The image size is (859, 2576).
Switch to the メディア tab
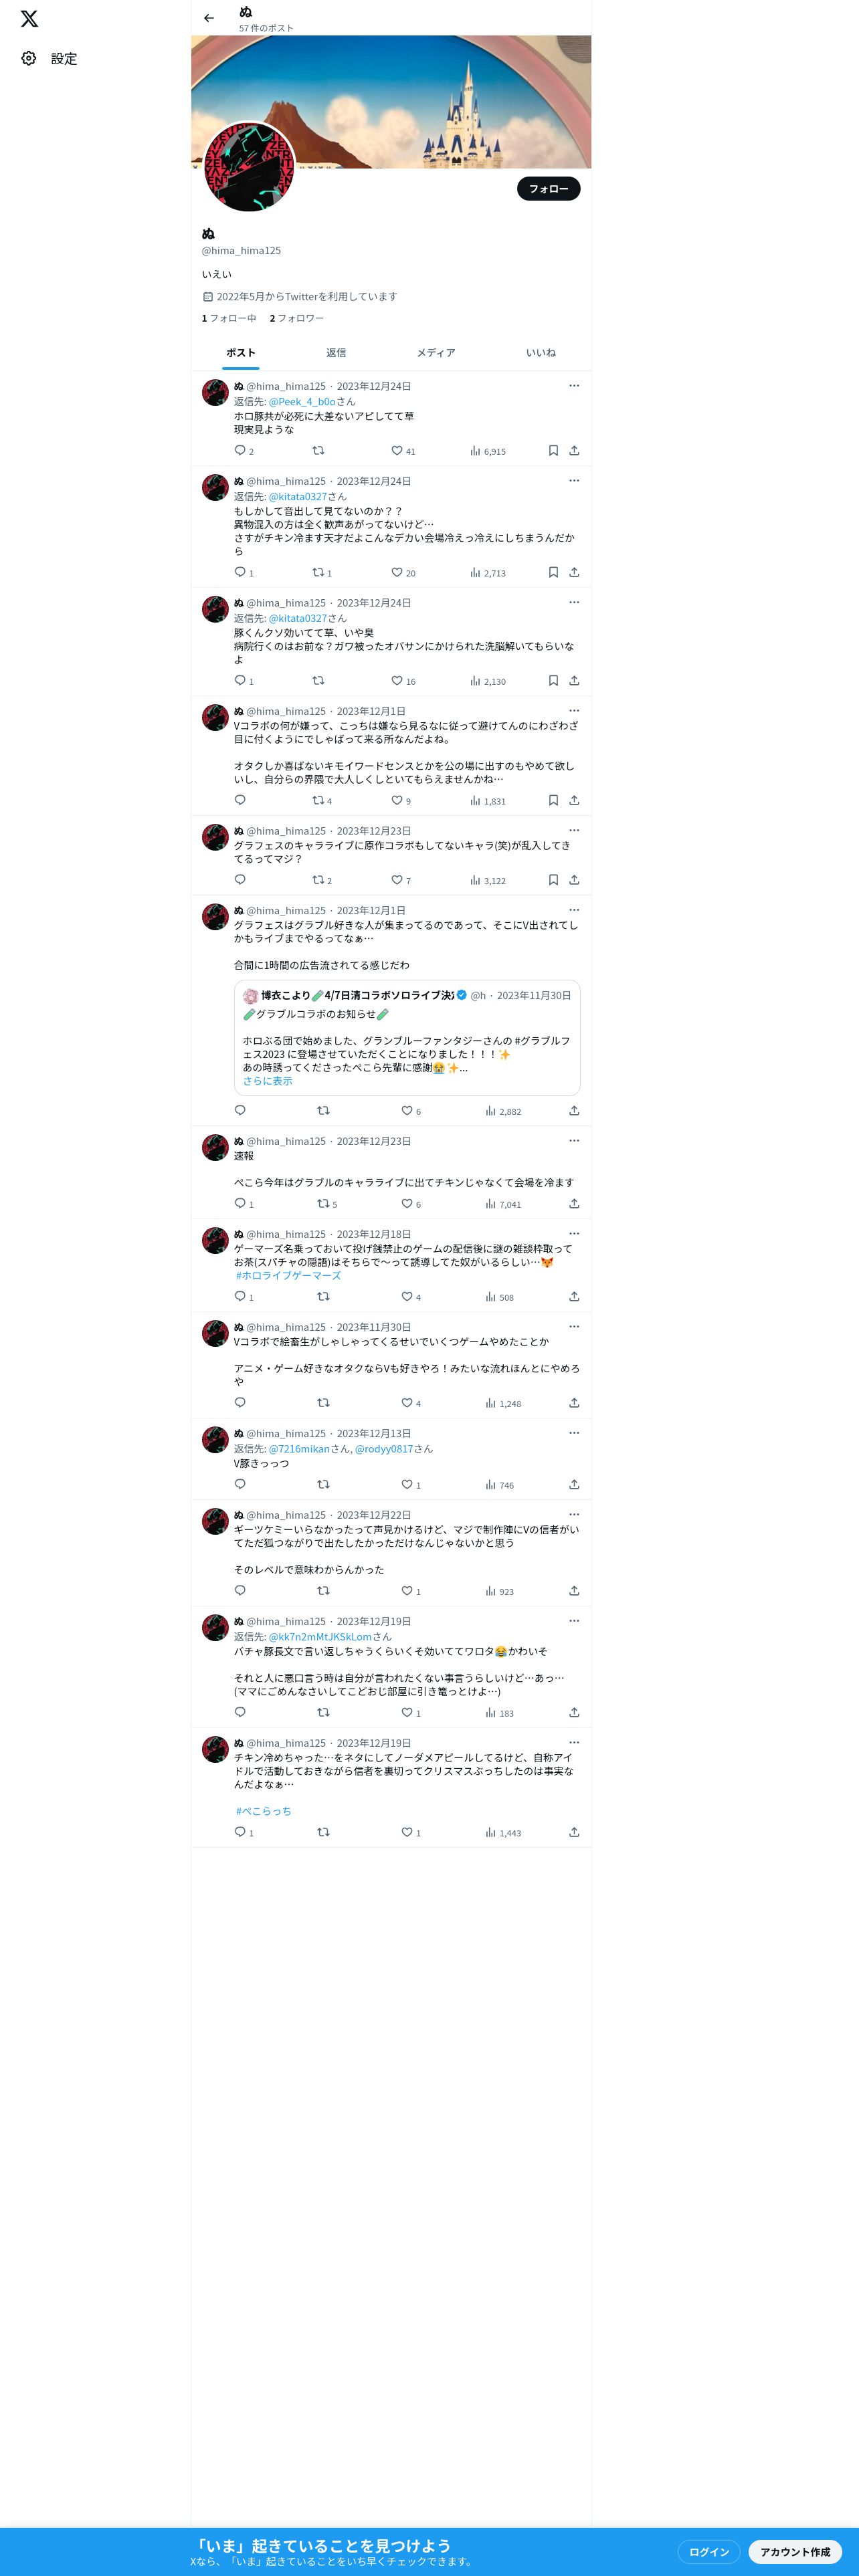[436, 353]
